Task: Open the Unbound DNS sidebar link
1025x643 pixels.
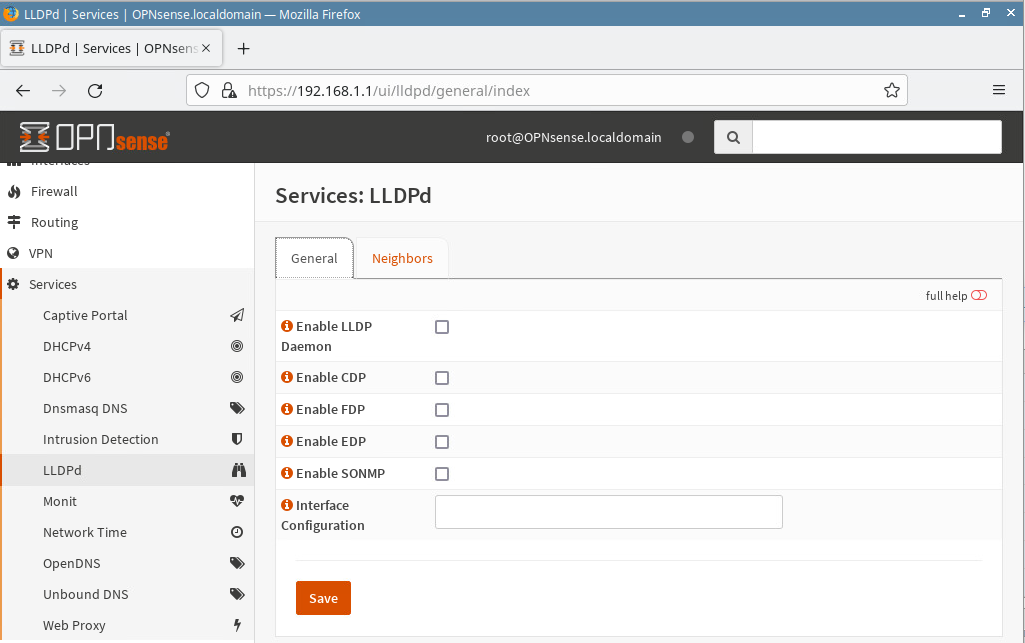Action: (86, 594)
